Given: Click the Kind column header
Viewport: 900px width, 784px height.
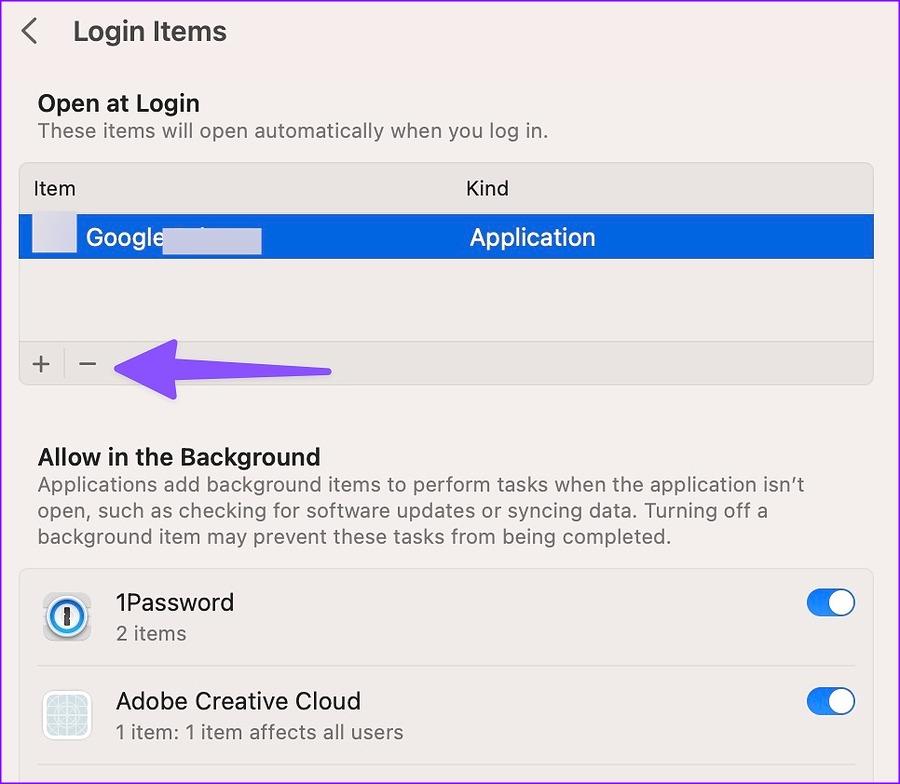Looking at the screenshot, I should pyautogui.click(x=487, y=188).
